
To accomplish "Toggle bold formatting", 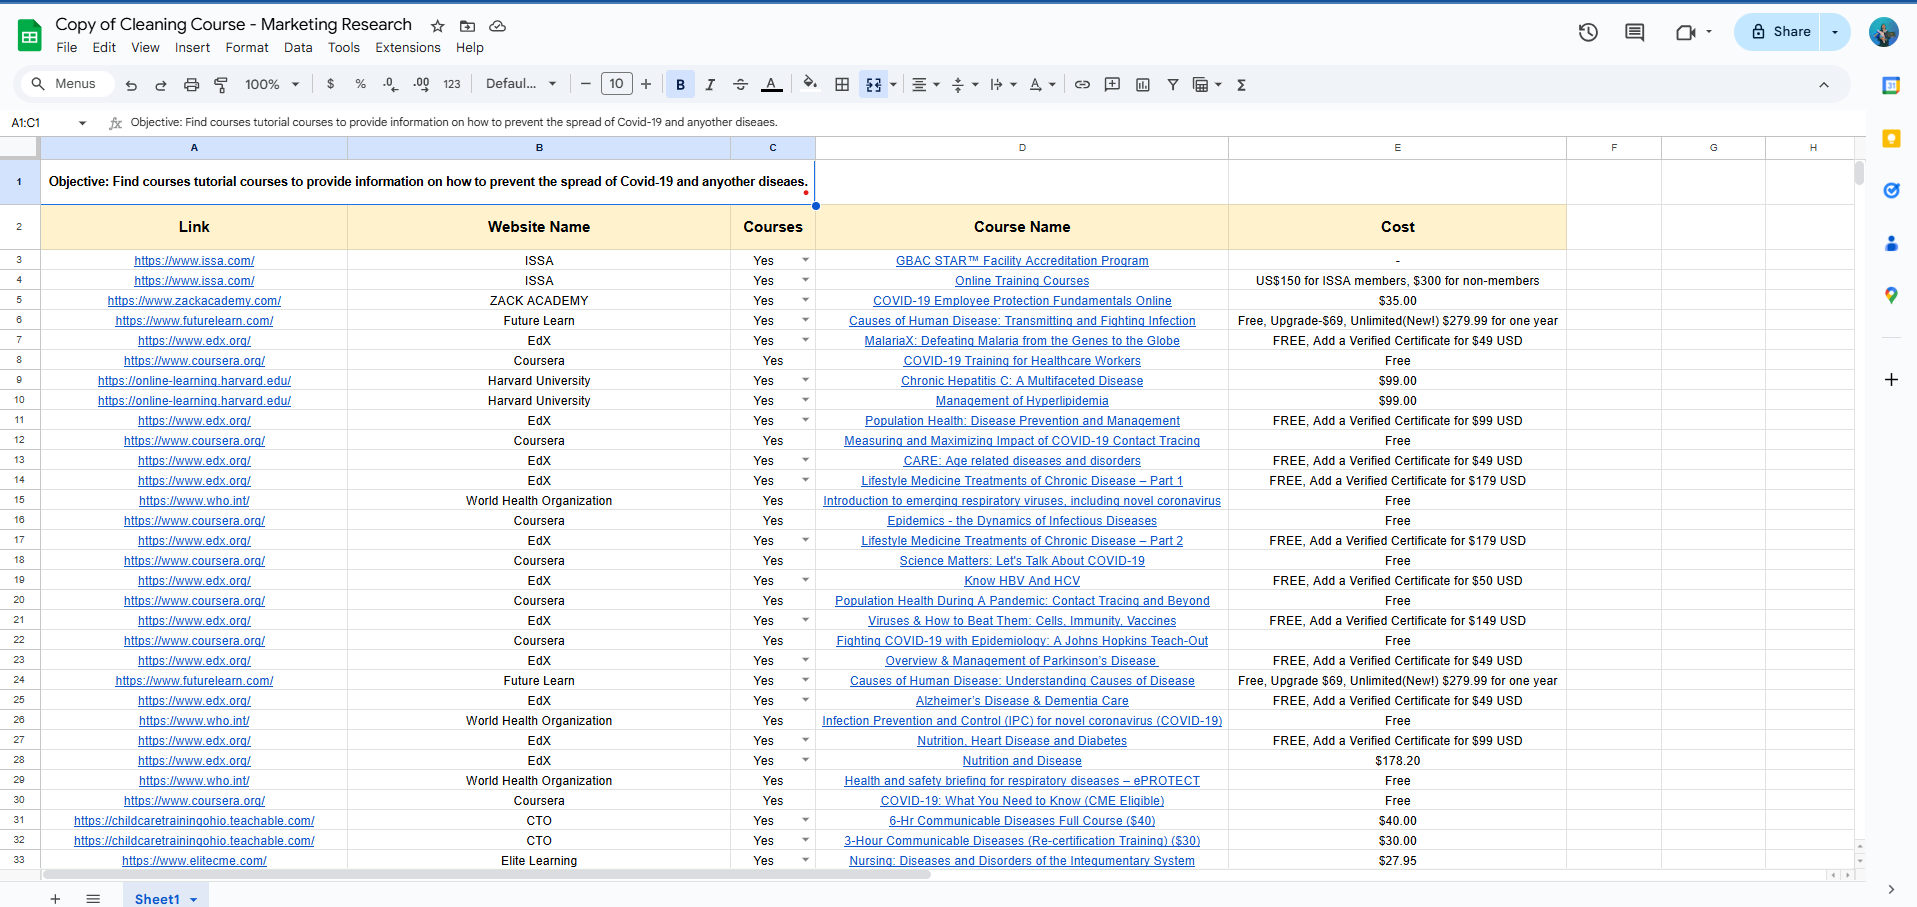I will pos(680,85).
